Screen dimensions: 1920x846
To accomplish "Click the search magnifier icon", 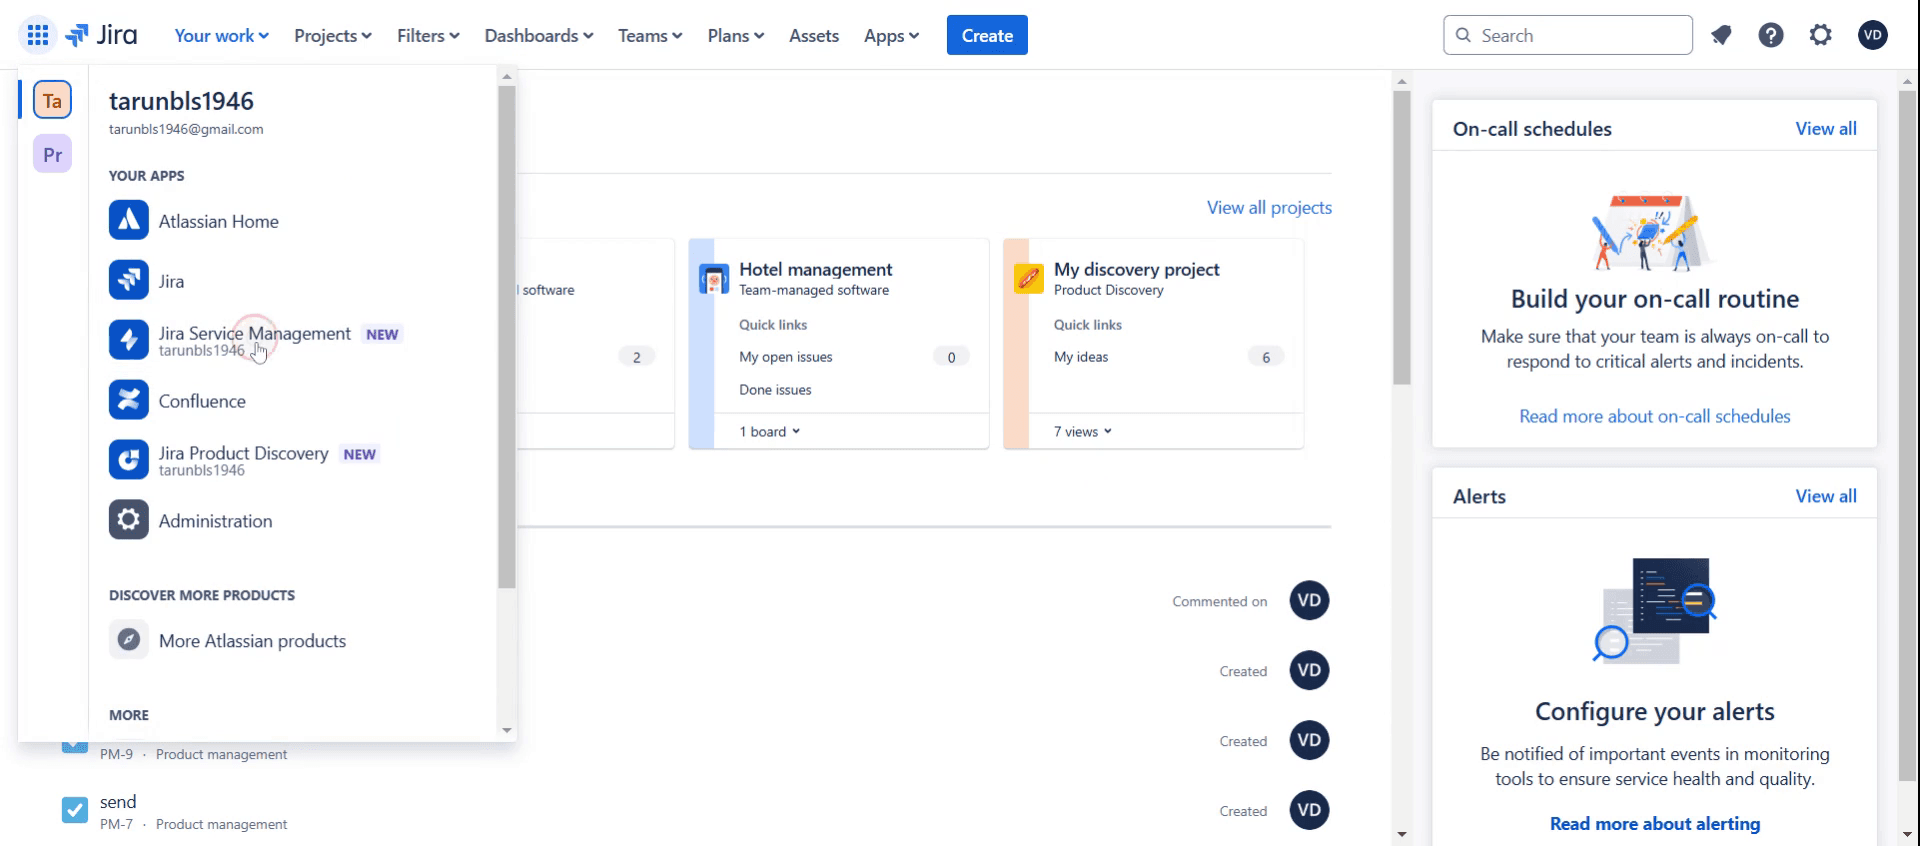I will coord(1463,35).
